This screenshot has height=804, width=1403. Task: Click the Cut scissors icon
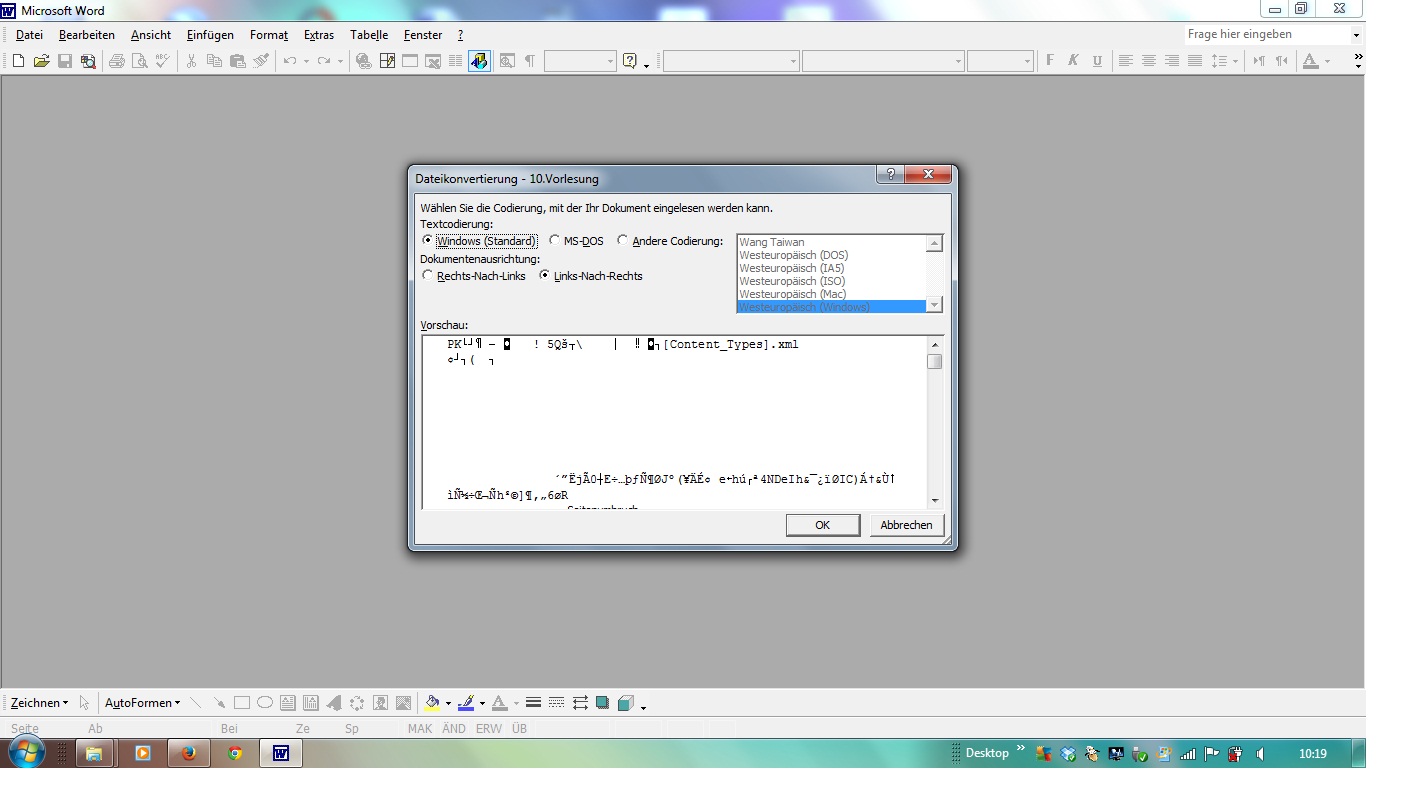(x=191, y=61)
